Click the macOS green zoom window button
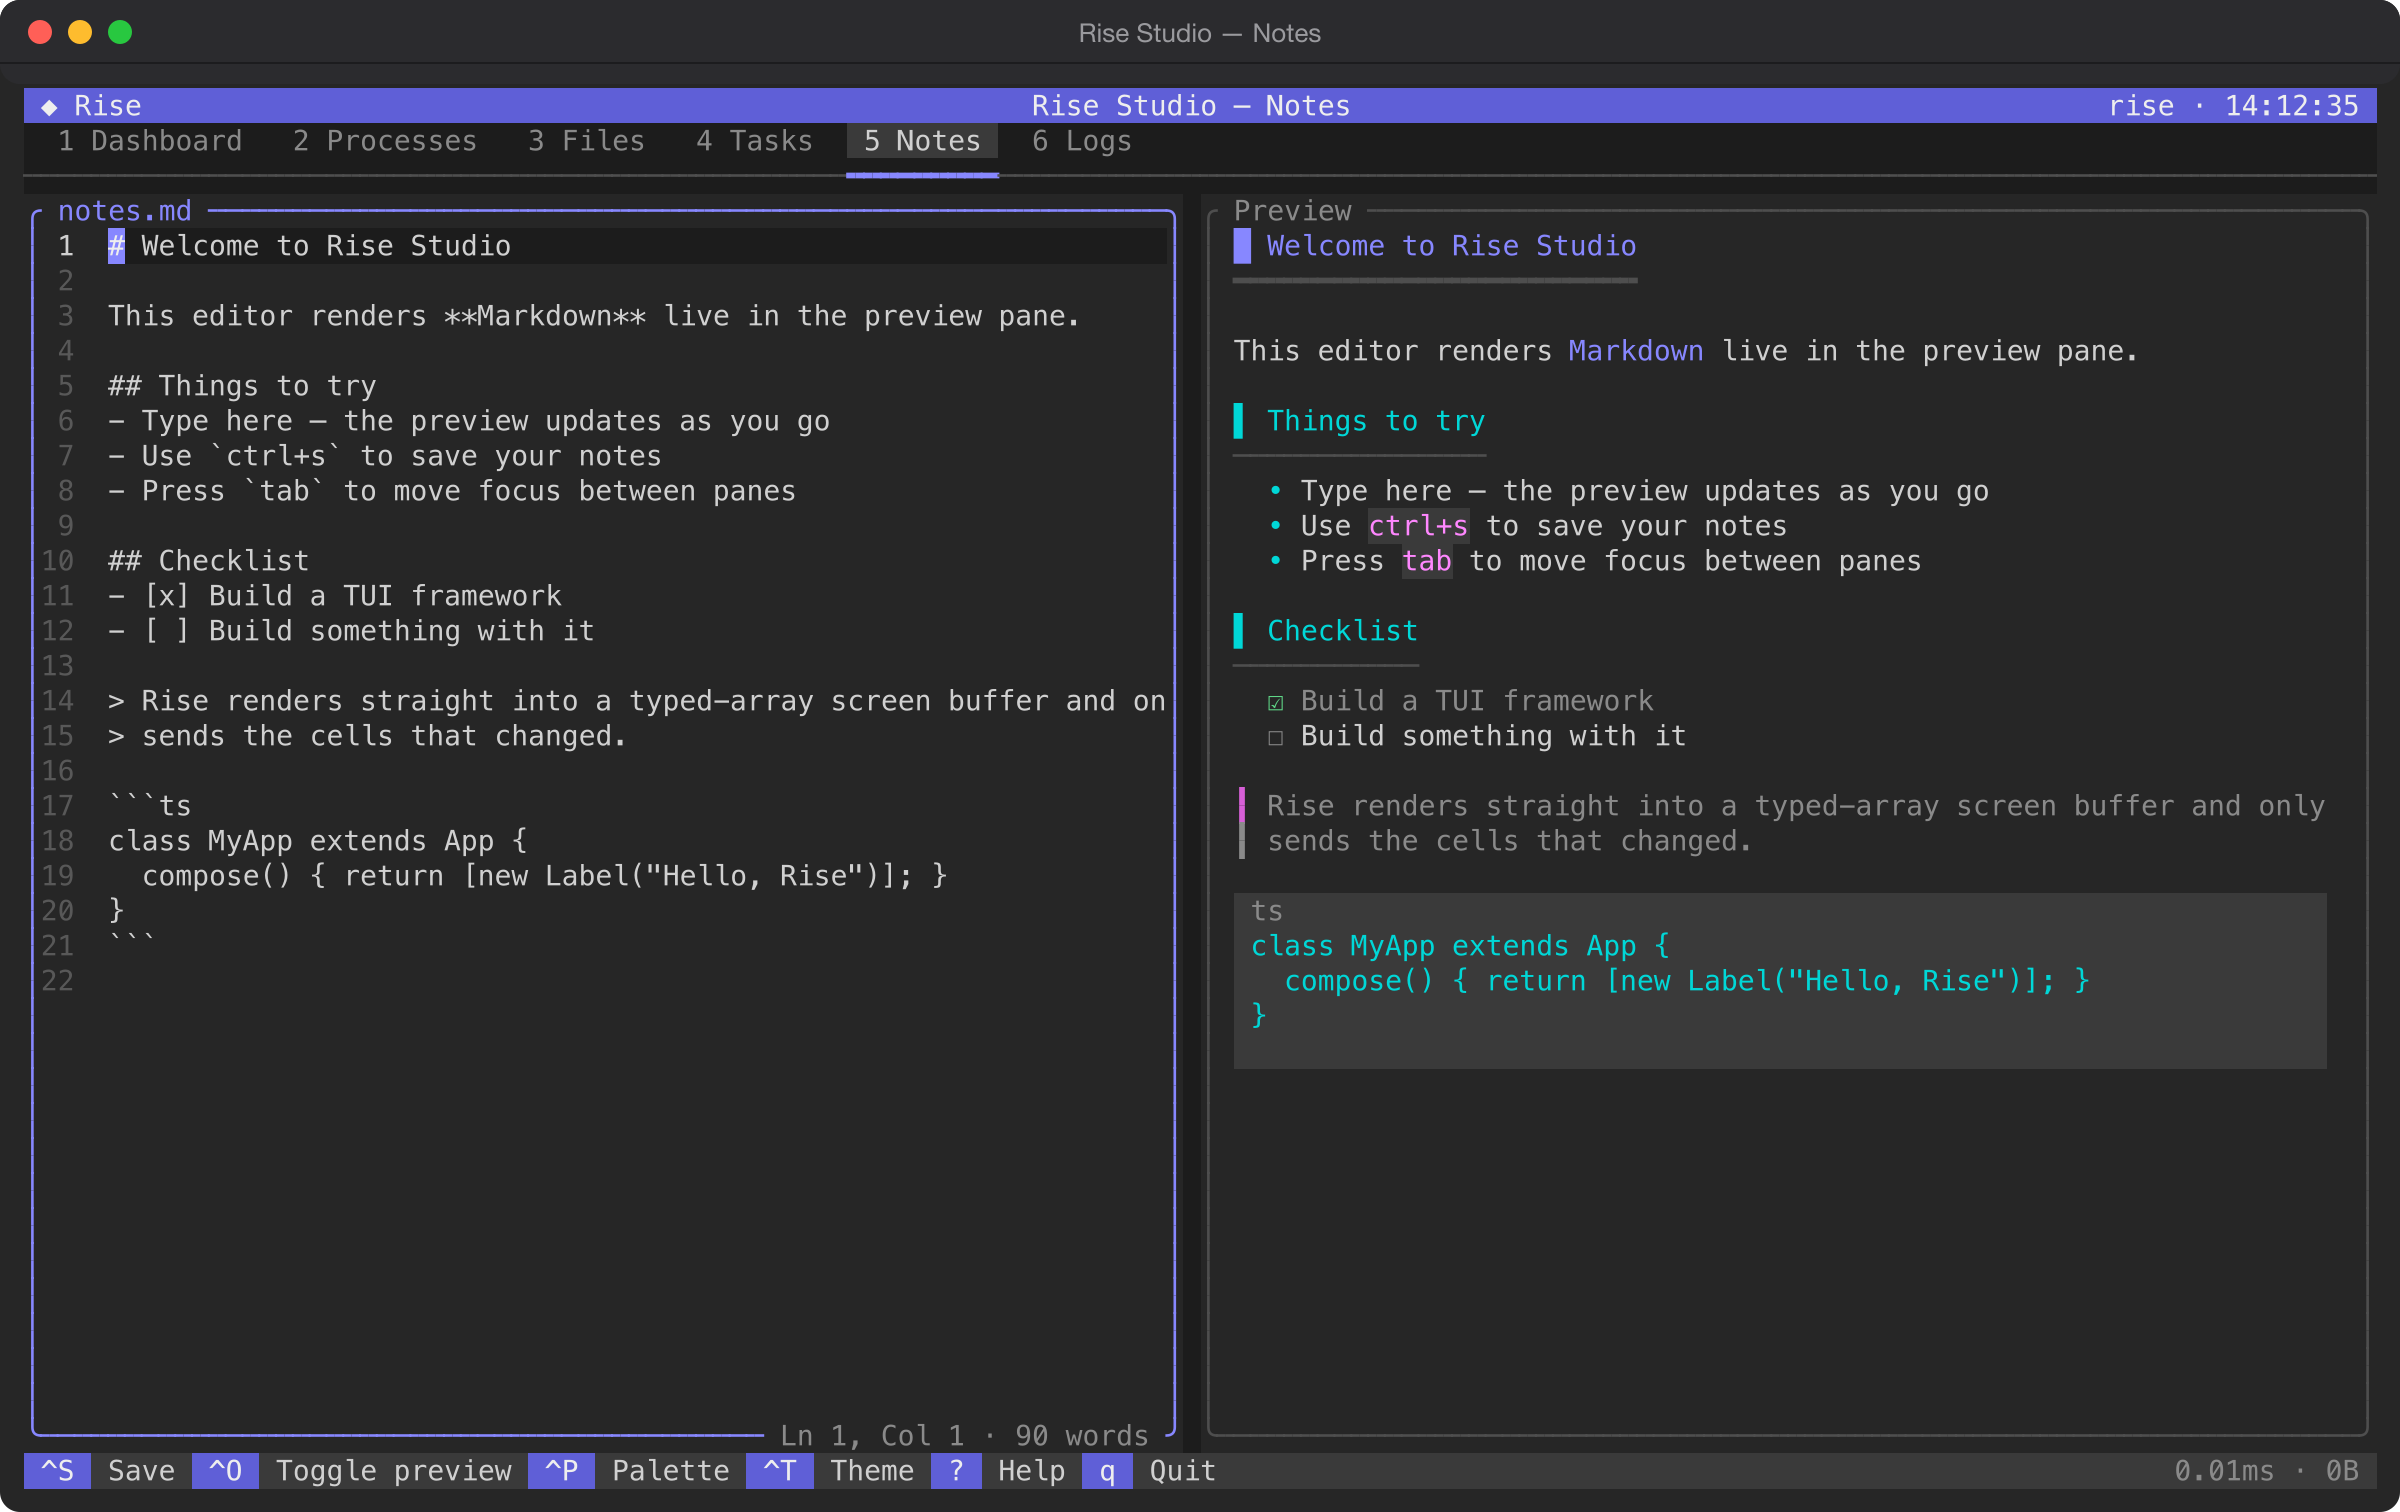The width and height of the screenshot is (2400, 1512). (120, 33)
